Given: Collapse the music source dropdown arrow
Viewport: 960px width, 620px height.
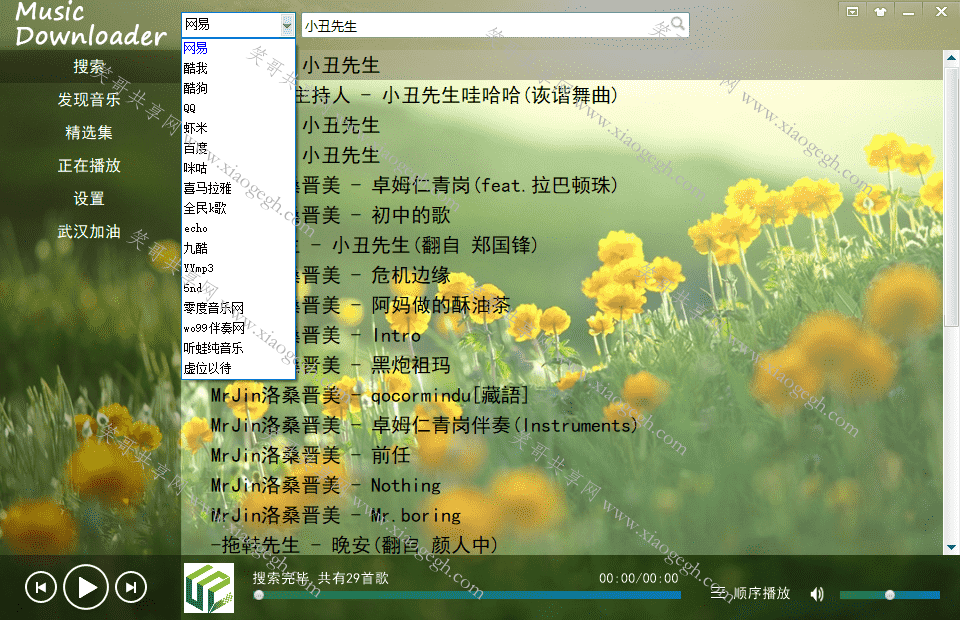Looking at the screenshot, I should pos(287,25).
